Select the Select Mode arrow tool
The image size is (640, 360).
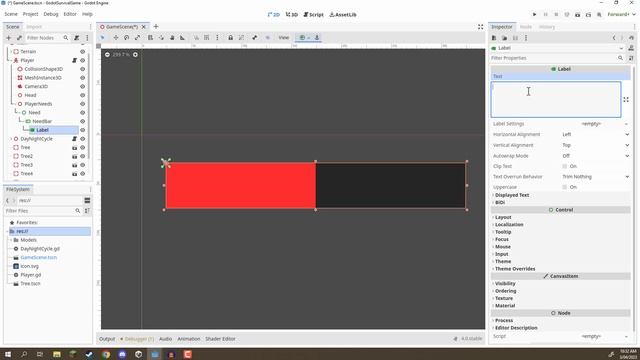102,38
